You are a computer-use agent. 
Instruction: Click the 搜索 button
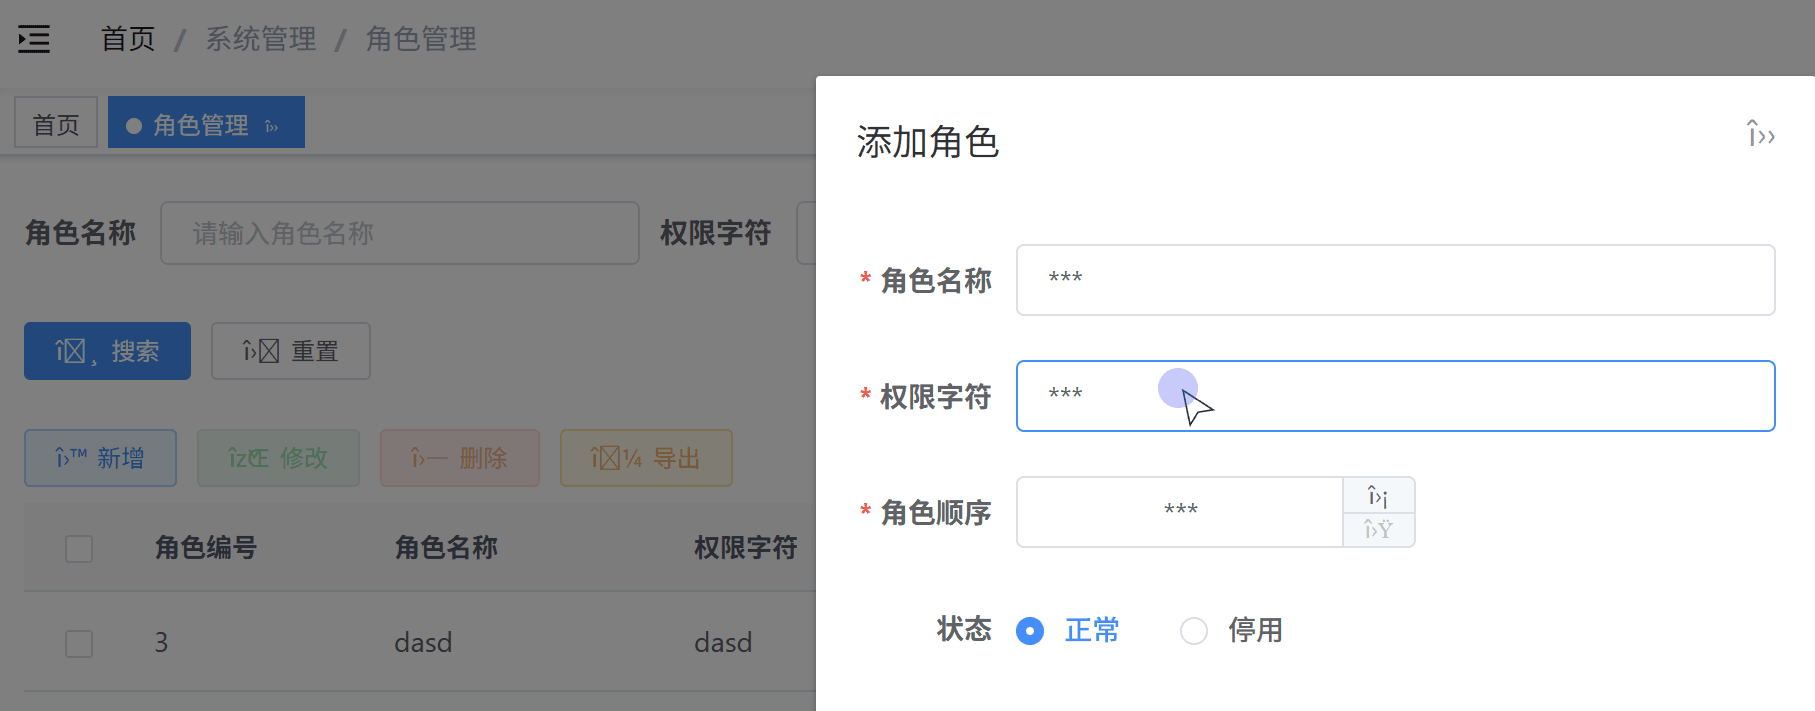coord(107,351)
